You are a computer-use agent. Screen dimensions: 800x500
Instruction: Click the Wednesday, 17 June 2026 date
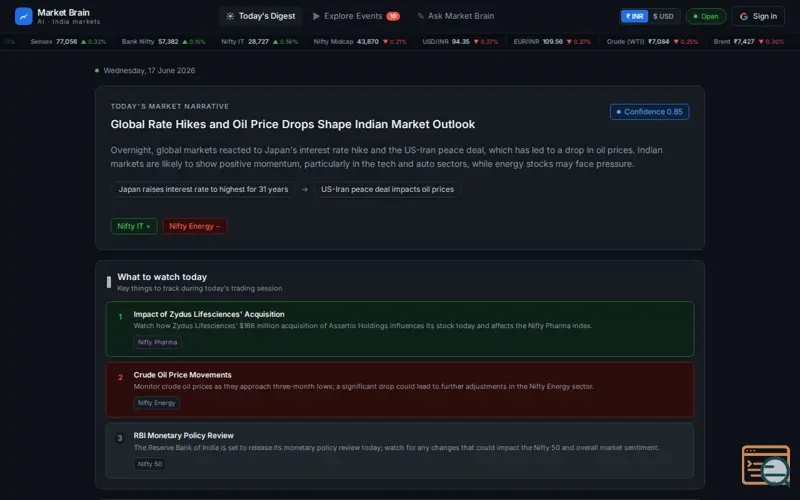[149, 70]
